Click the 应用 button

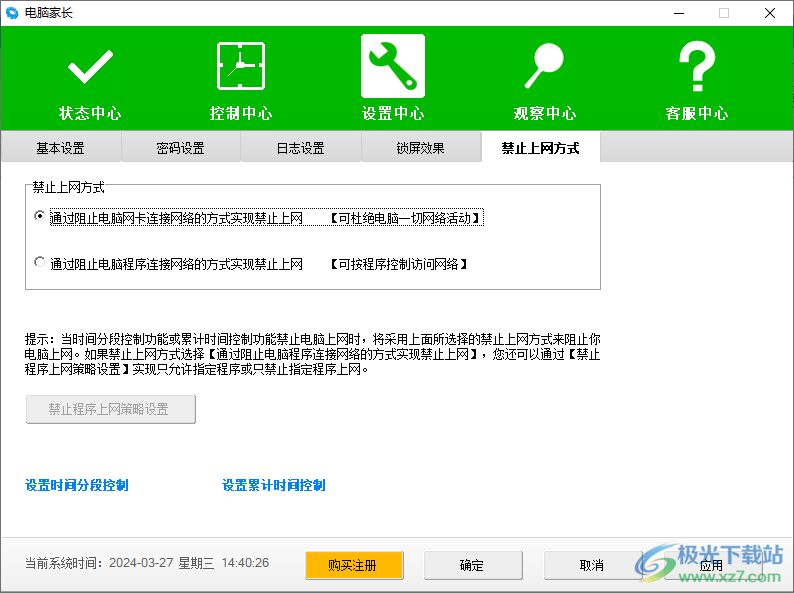[x=711, y=565]
